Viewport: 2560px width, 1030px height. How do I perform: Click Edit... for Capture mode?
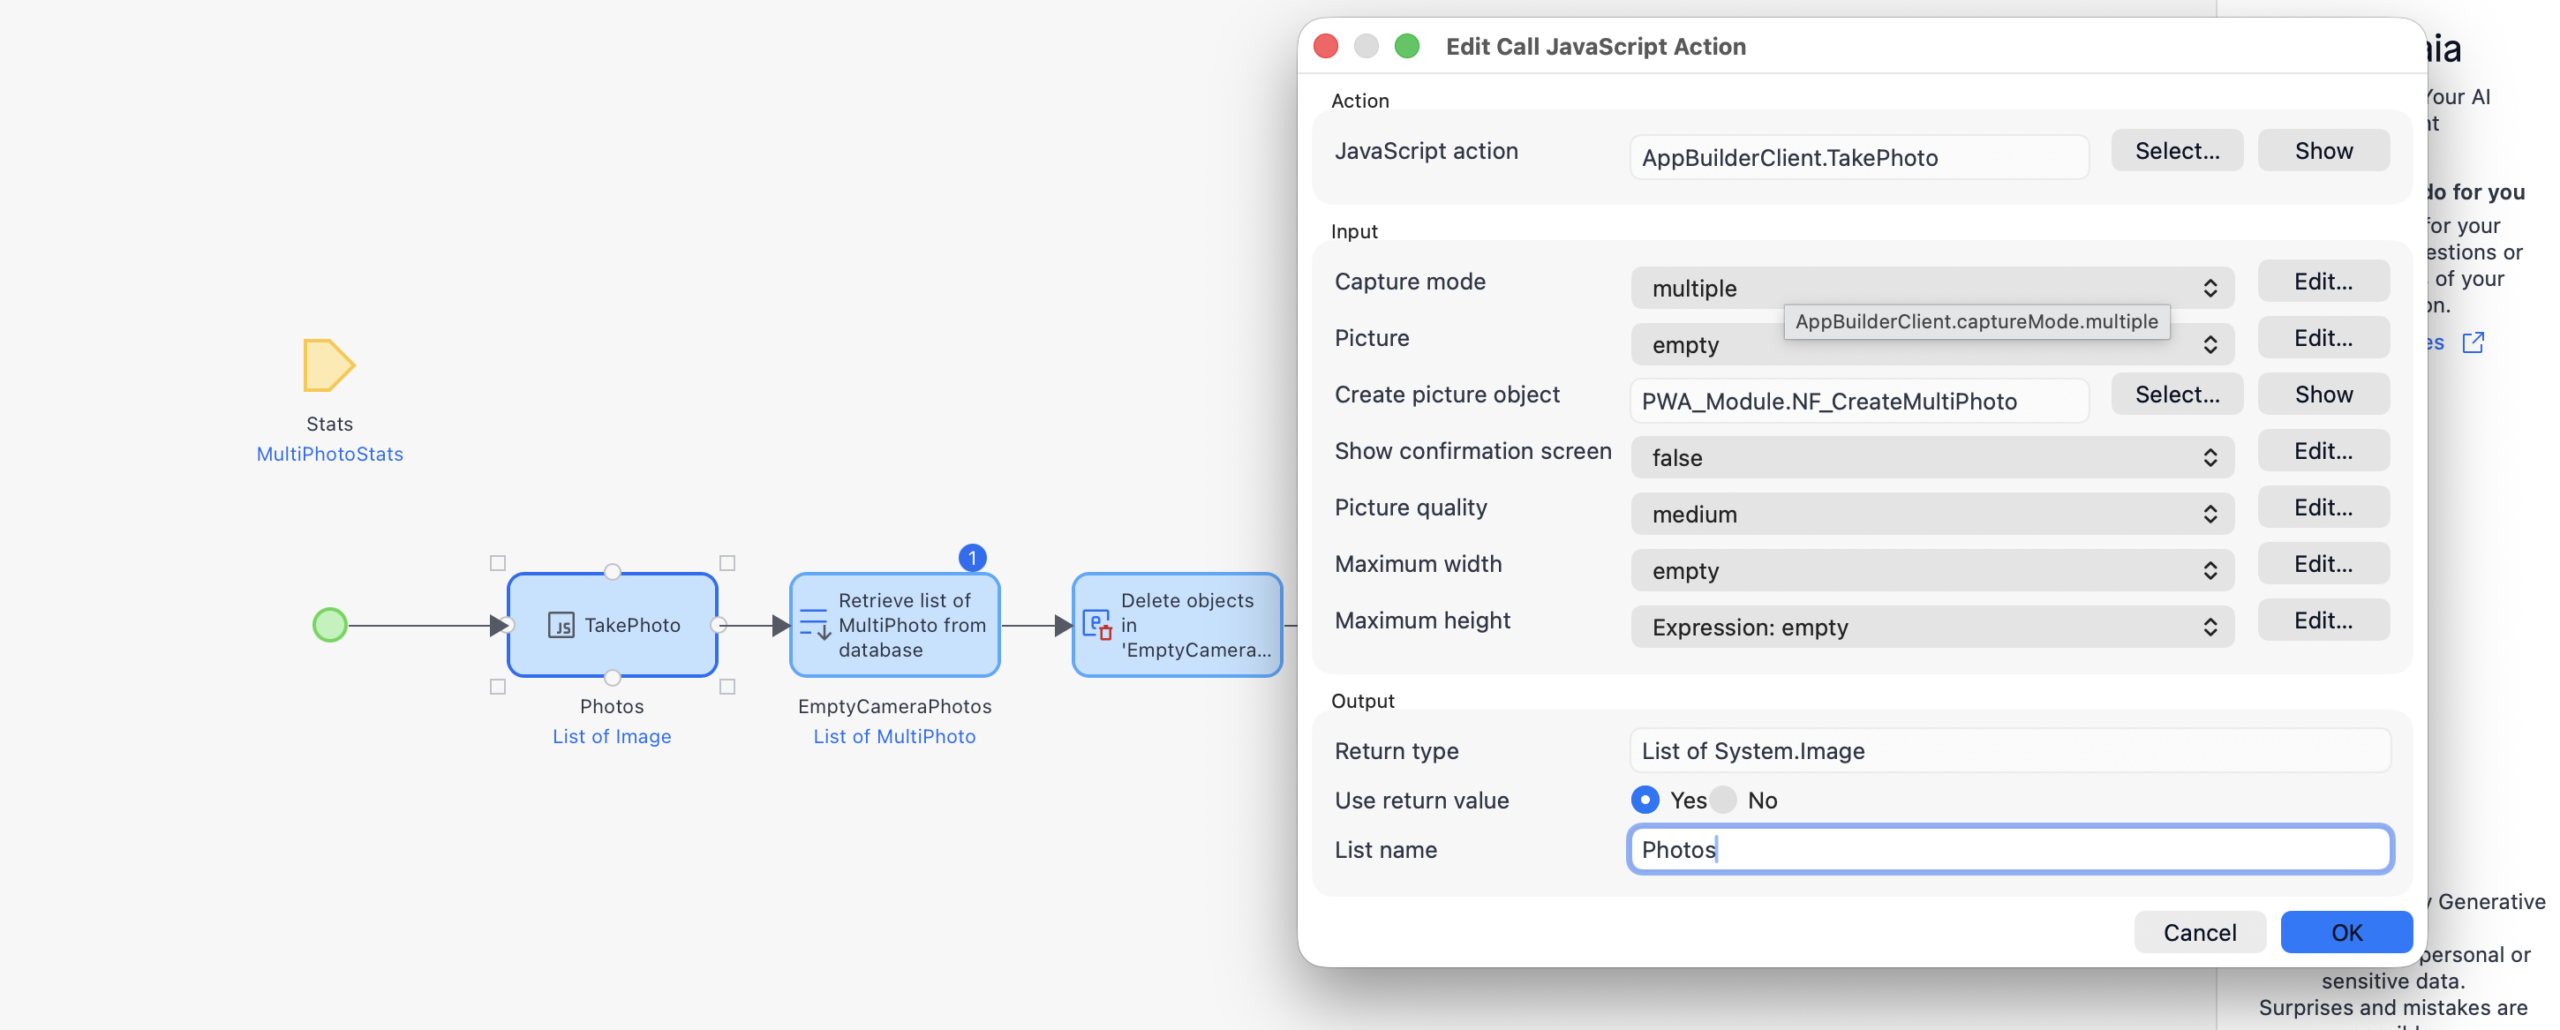(2324, 282)
